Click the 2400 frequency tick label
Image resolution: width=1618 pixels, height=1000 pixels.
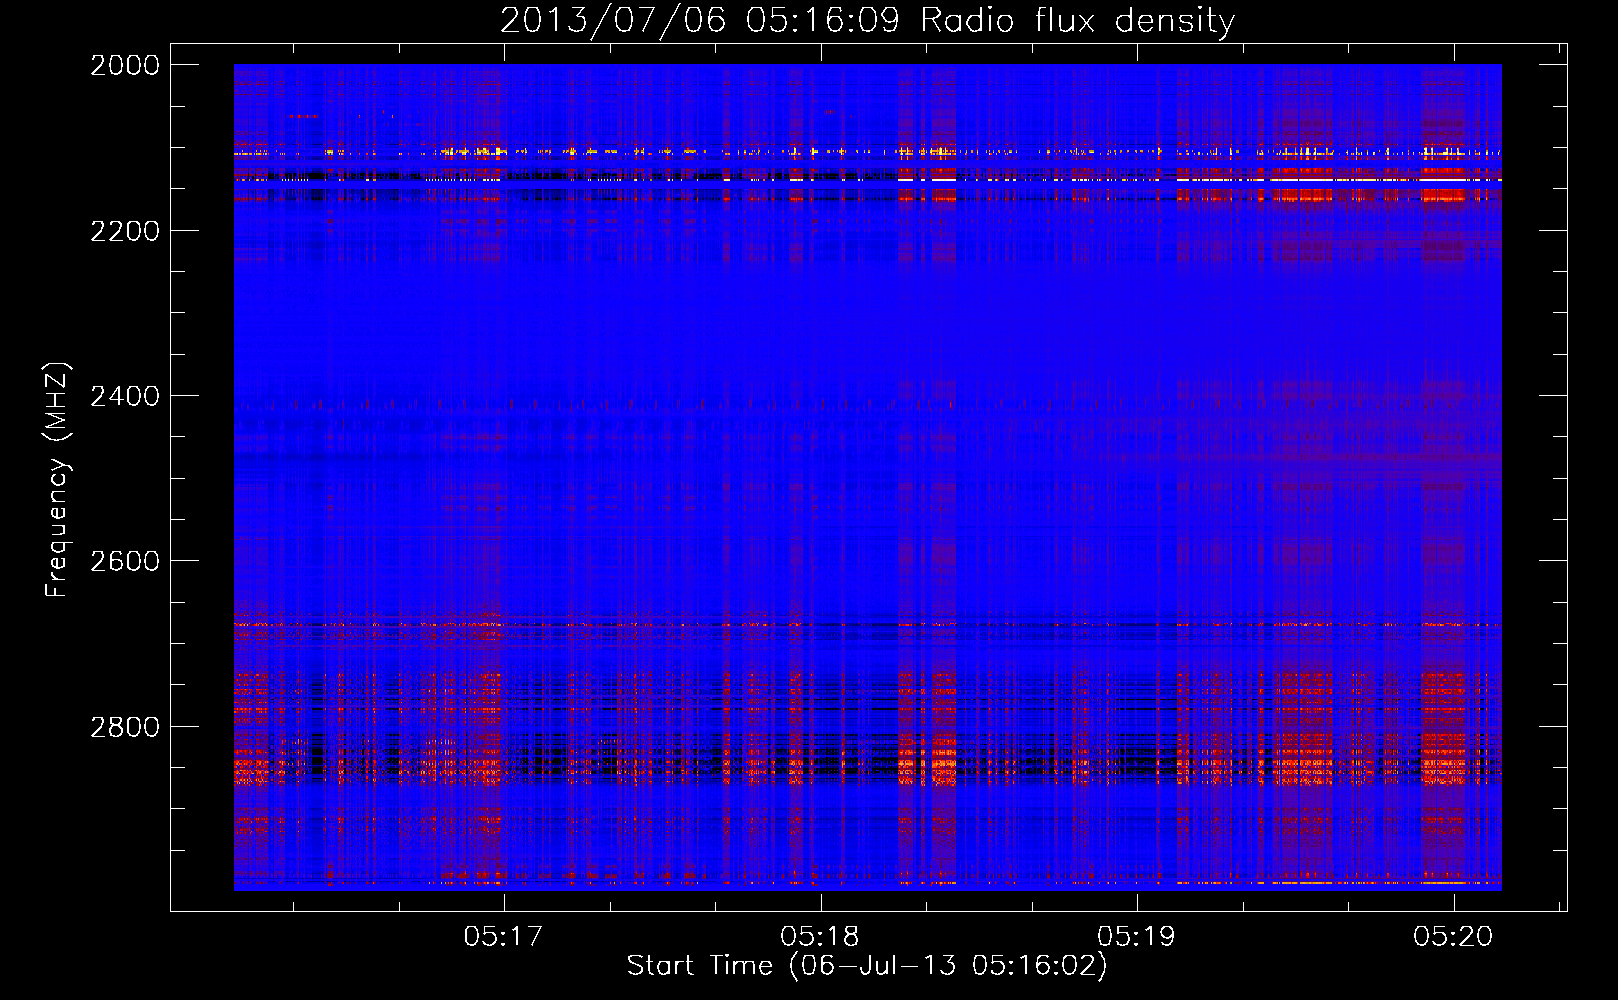[125, 396]
